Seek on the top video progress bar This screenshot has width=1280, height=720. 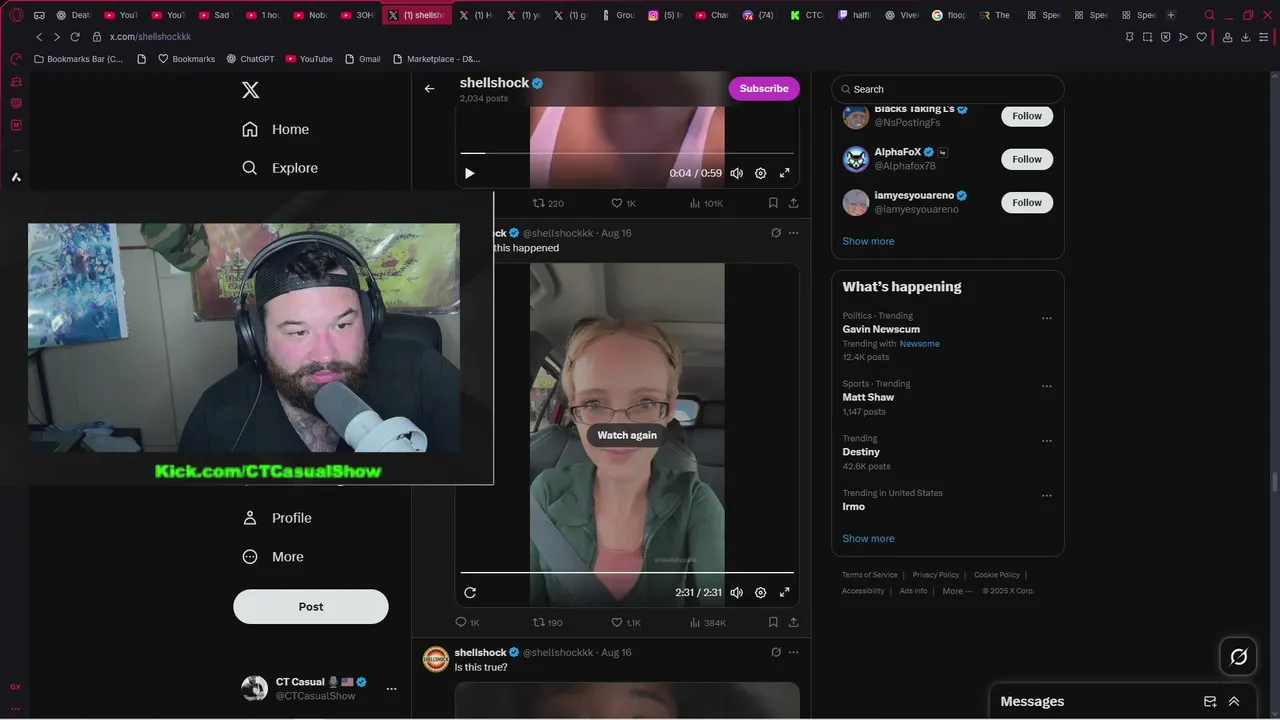[x=627, y=153]
